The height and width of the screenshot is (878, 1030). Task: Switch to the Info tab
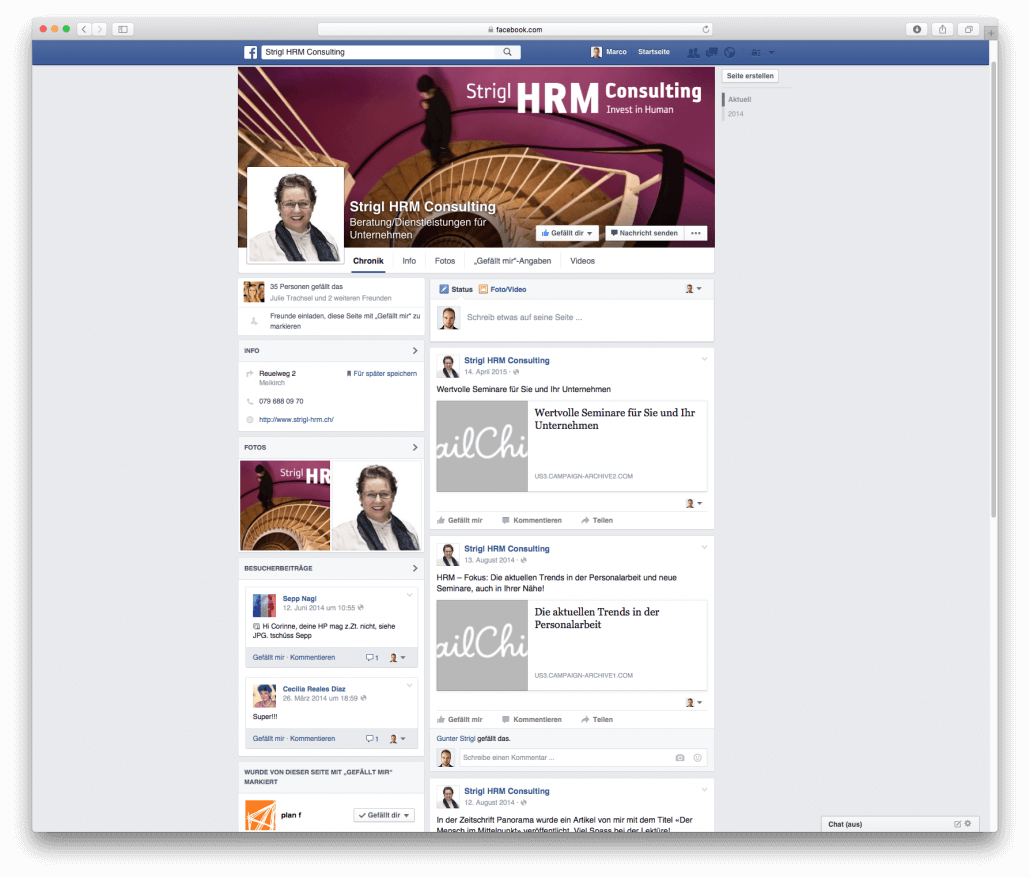pyautogui.click(x=409, y=261)
